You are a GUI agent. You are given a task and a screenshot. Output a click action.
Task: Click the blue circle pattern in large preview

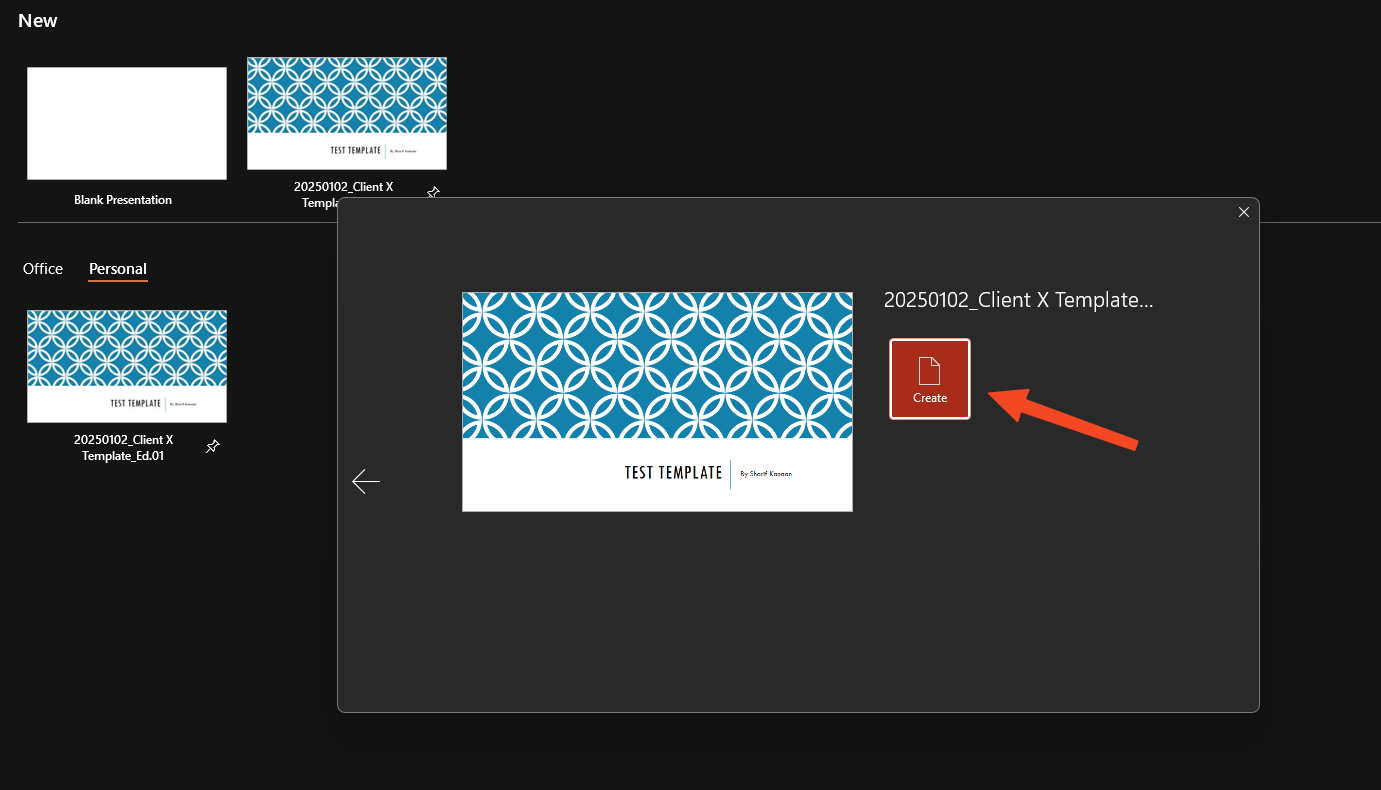coord(657,365)
